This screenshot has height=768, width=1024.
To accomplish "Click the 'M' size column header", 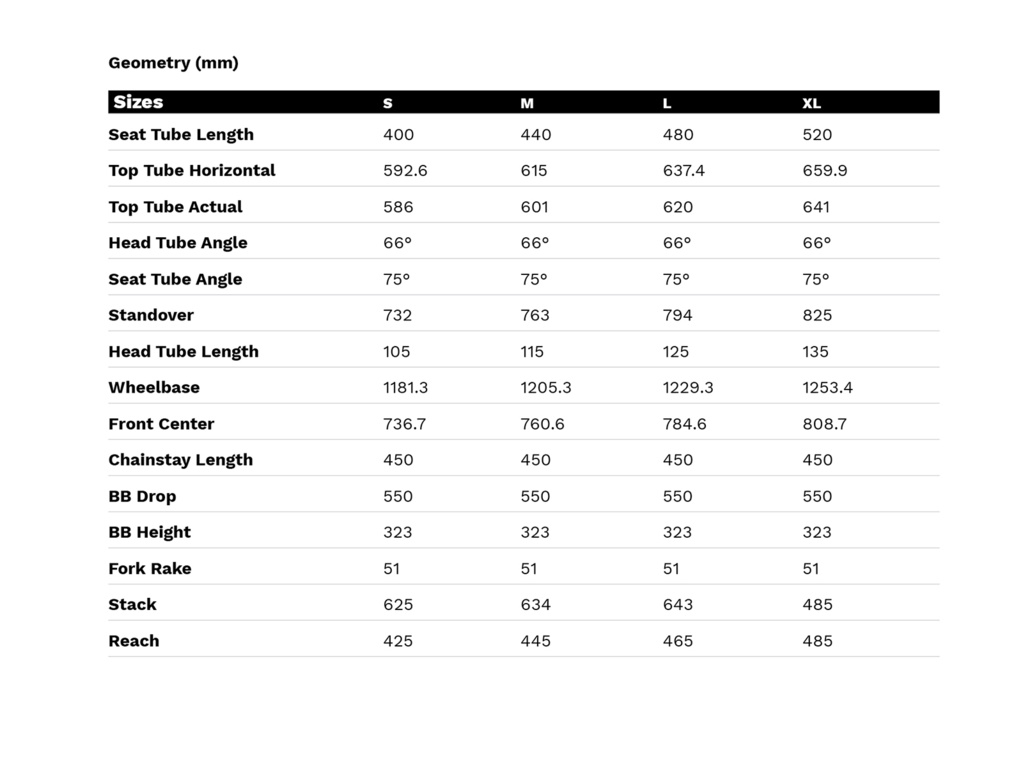I will [527, 103].
